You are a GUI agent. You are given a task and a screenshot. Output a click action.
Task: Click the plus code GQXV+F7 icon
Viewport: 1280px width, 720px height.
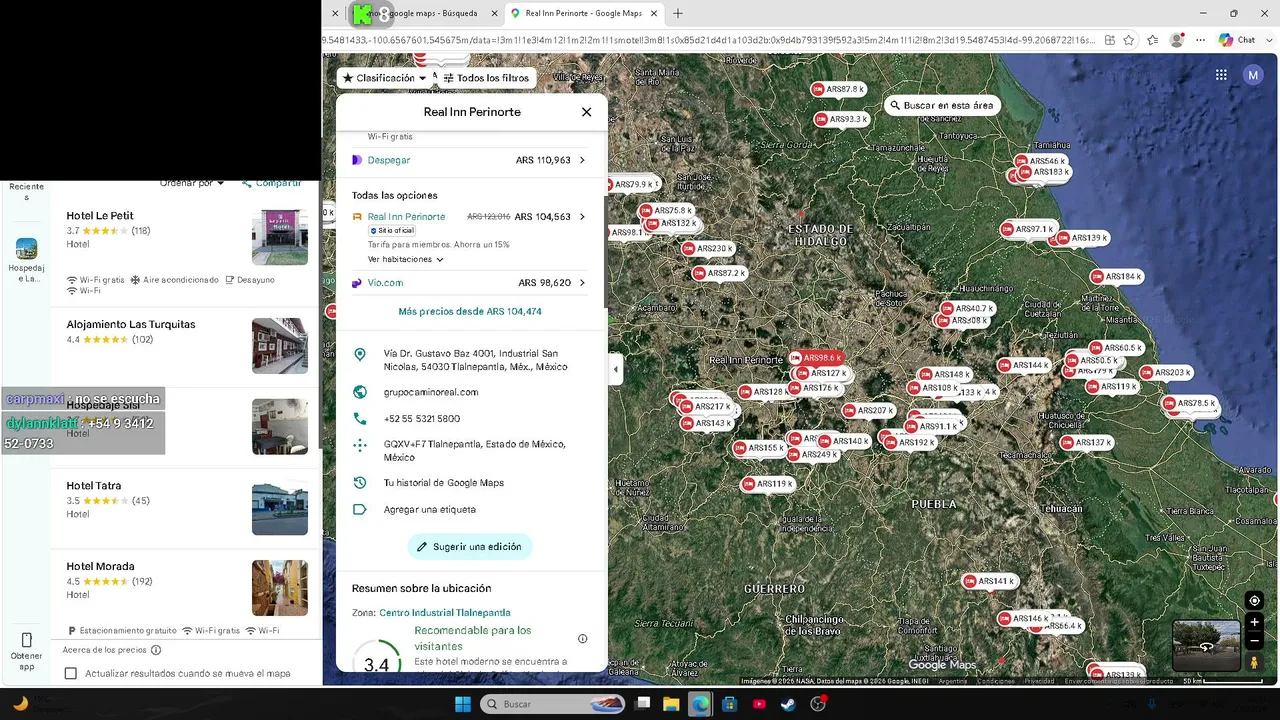tap(360, 445)
